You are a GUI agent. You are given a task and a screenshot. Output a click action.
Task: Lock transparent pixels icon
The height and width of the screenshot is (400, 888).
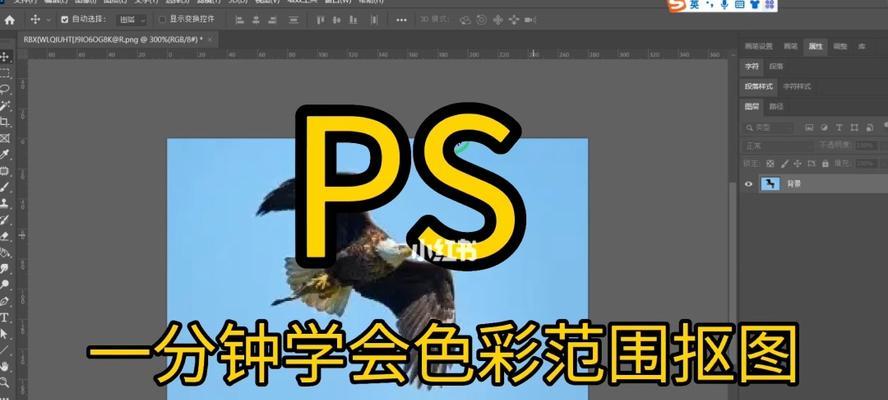pos(770,164)
